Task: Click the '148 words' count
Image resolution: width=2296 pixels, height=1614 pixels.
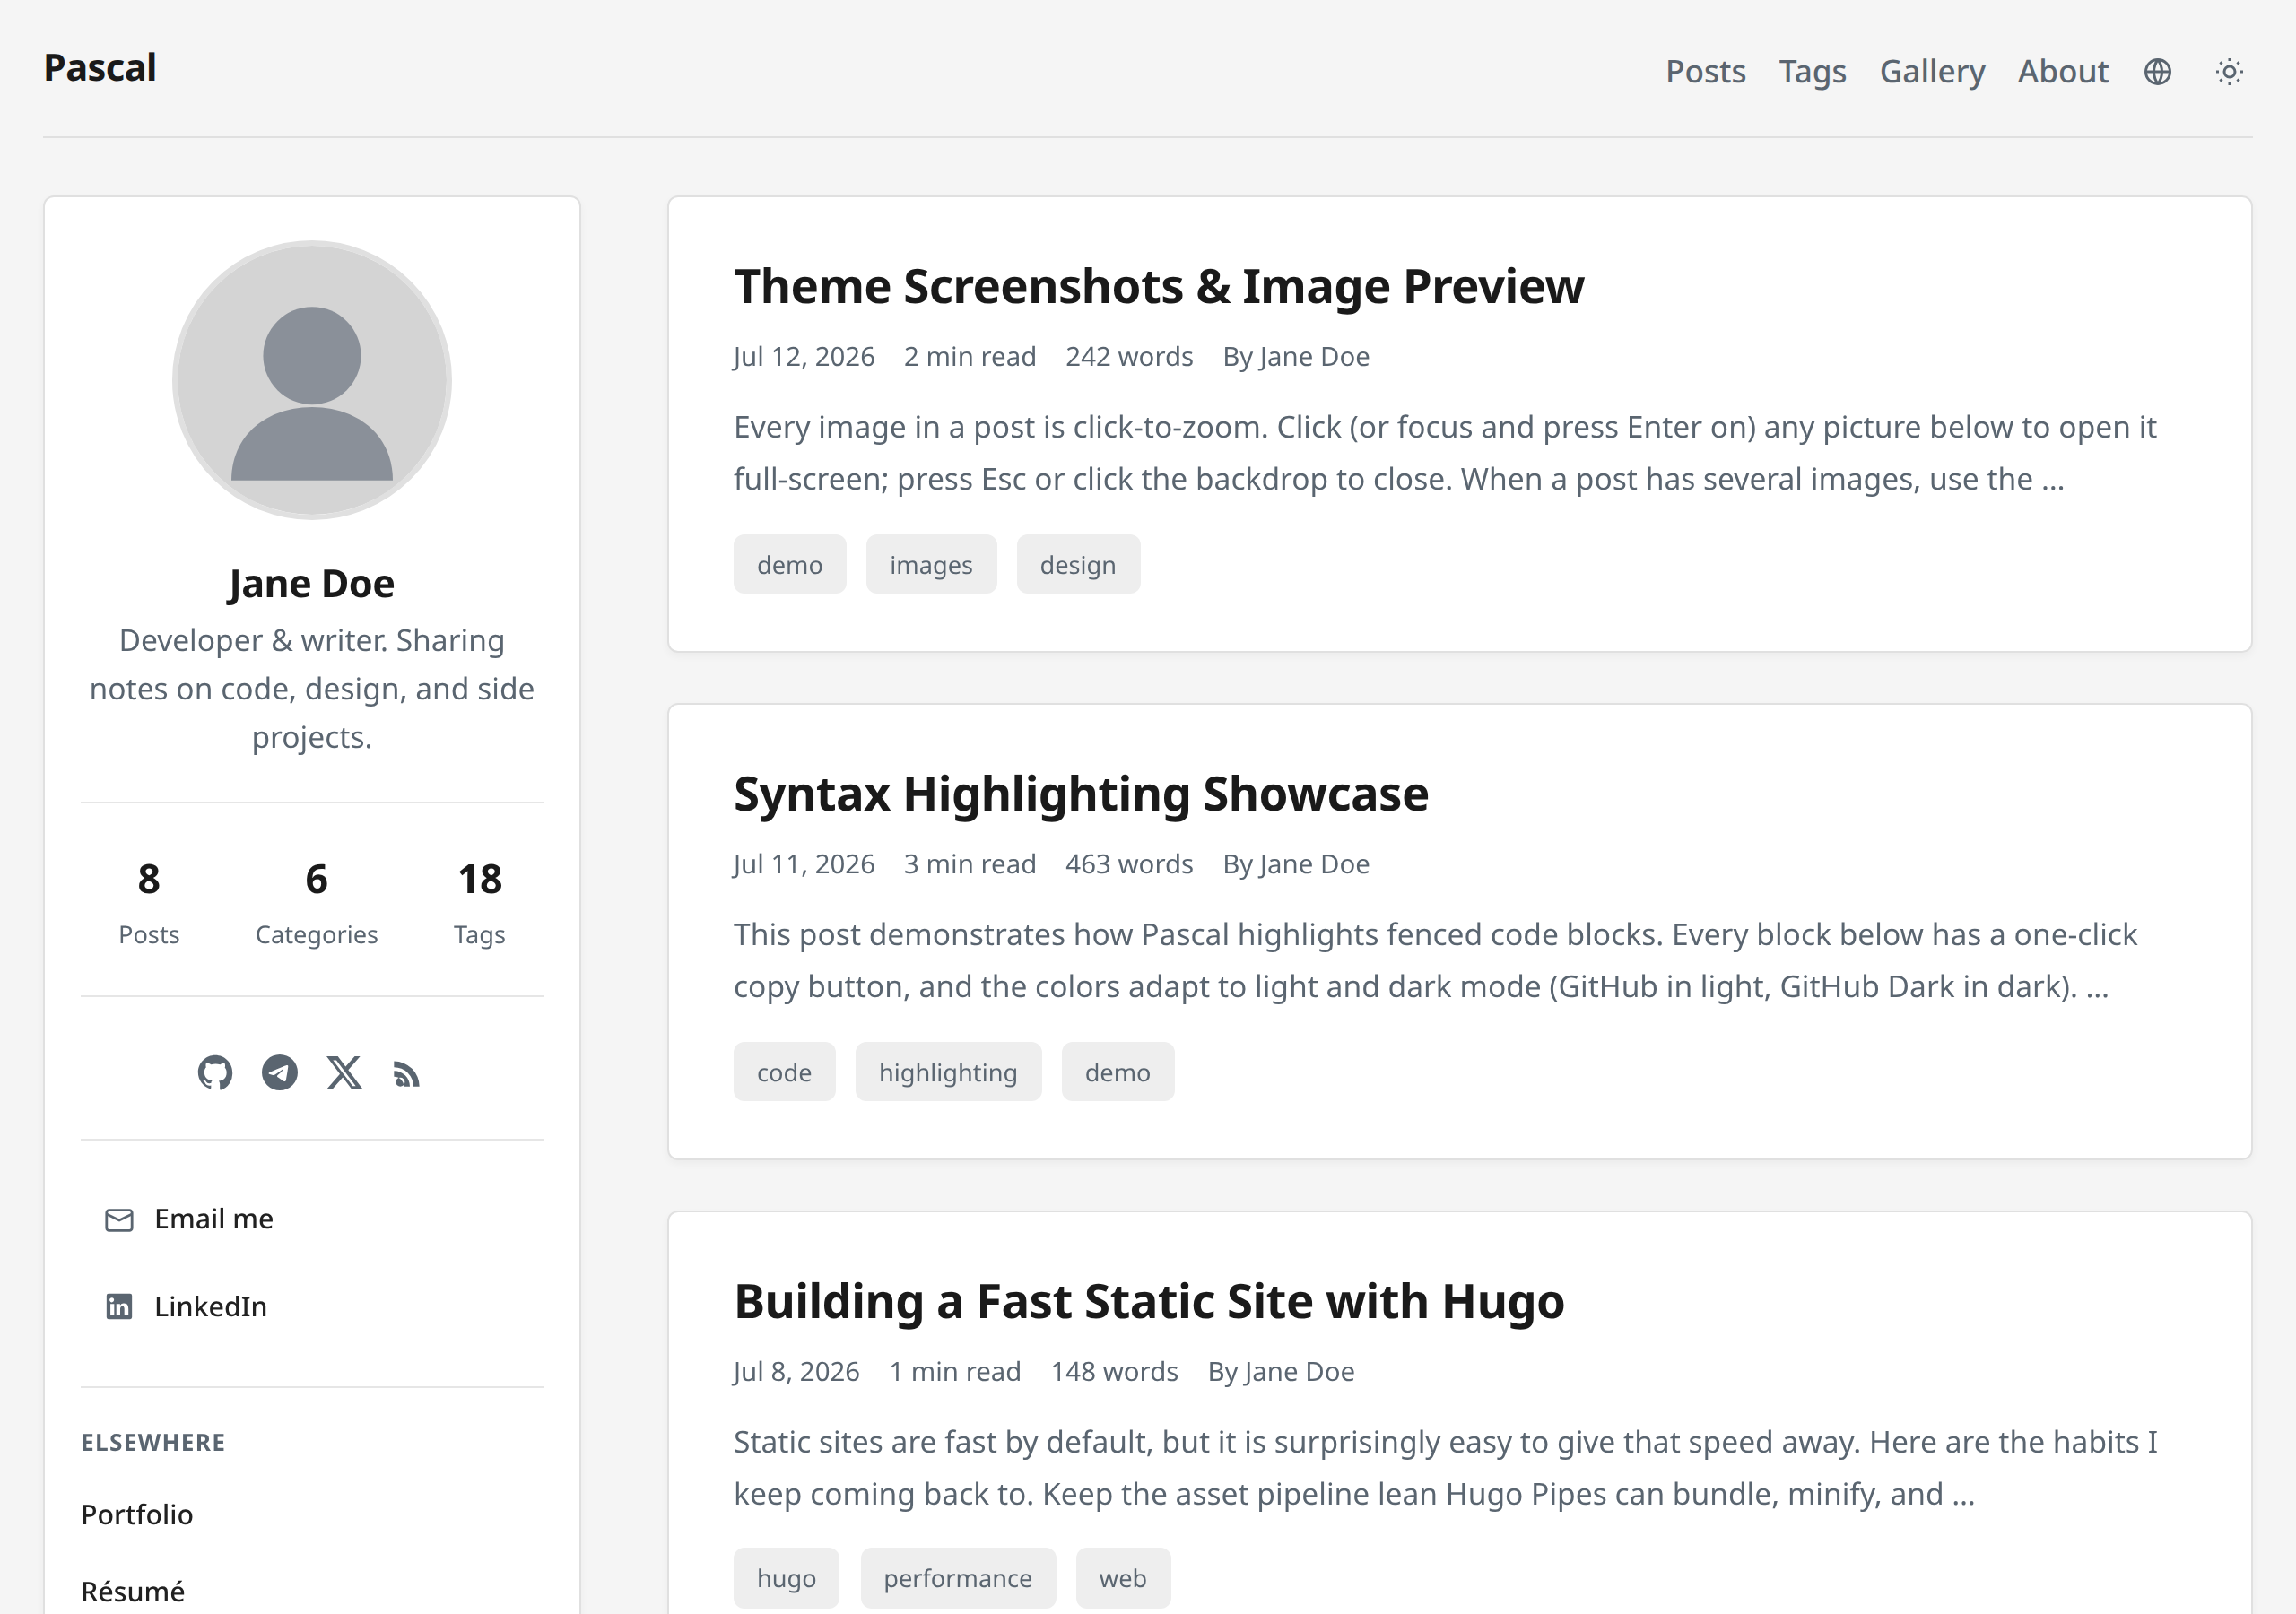Action: point(1114,1372)
